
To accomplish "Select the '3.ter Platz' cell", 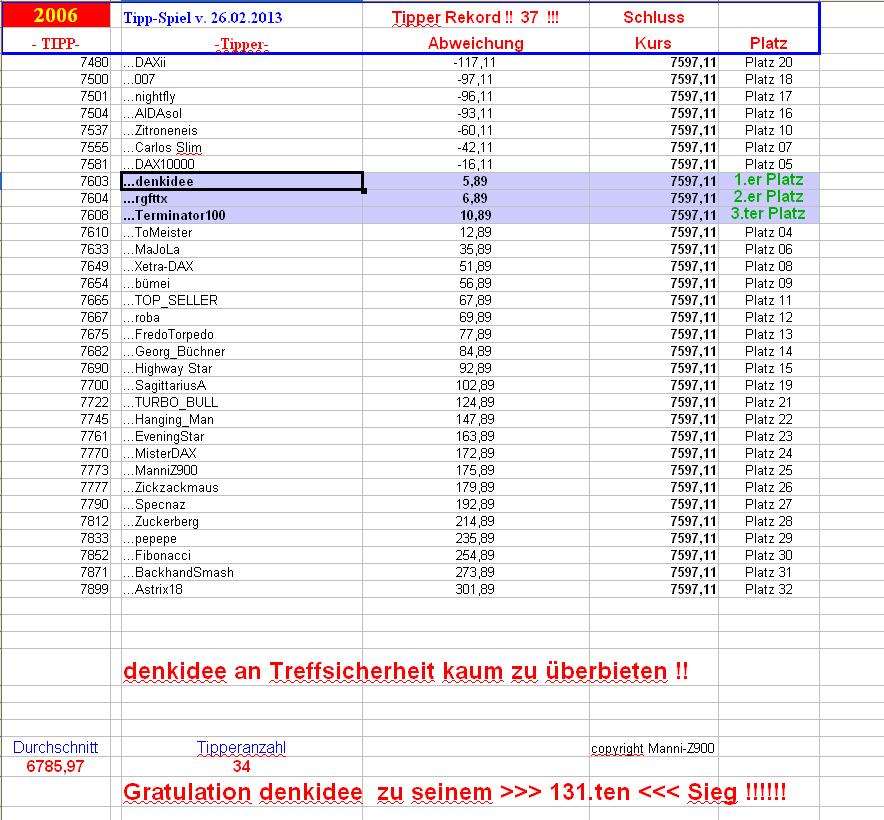I will click(x=768, y=214).
